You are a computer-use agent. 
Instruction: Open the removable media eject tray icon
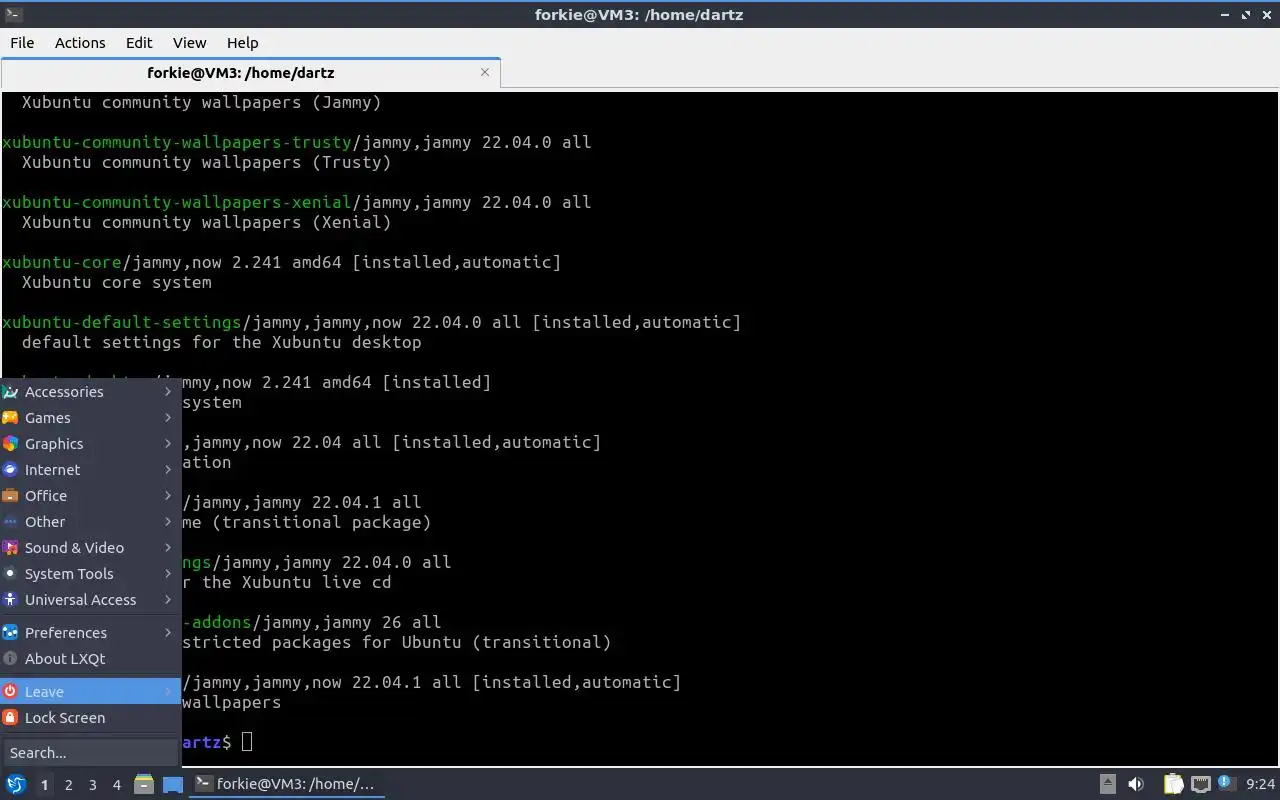point(1108,784)
